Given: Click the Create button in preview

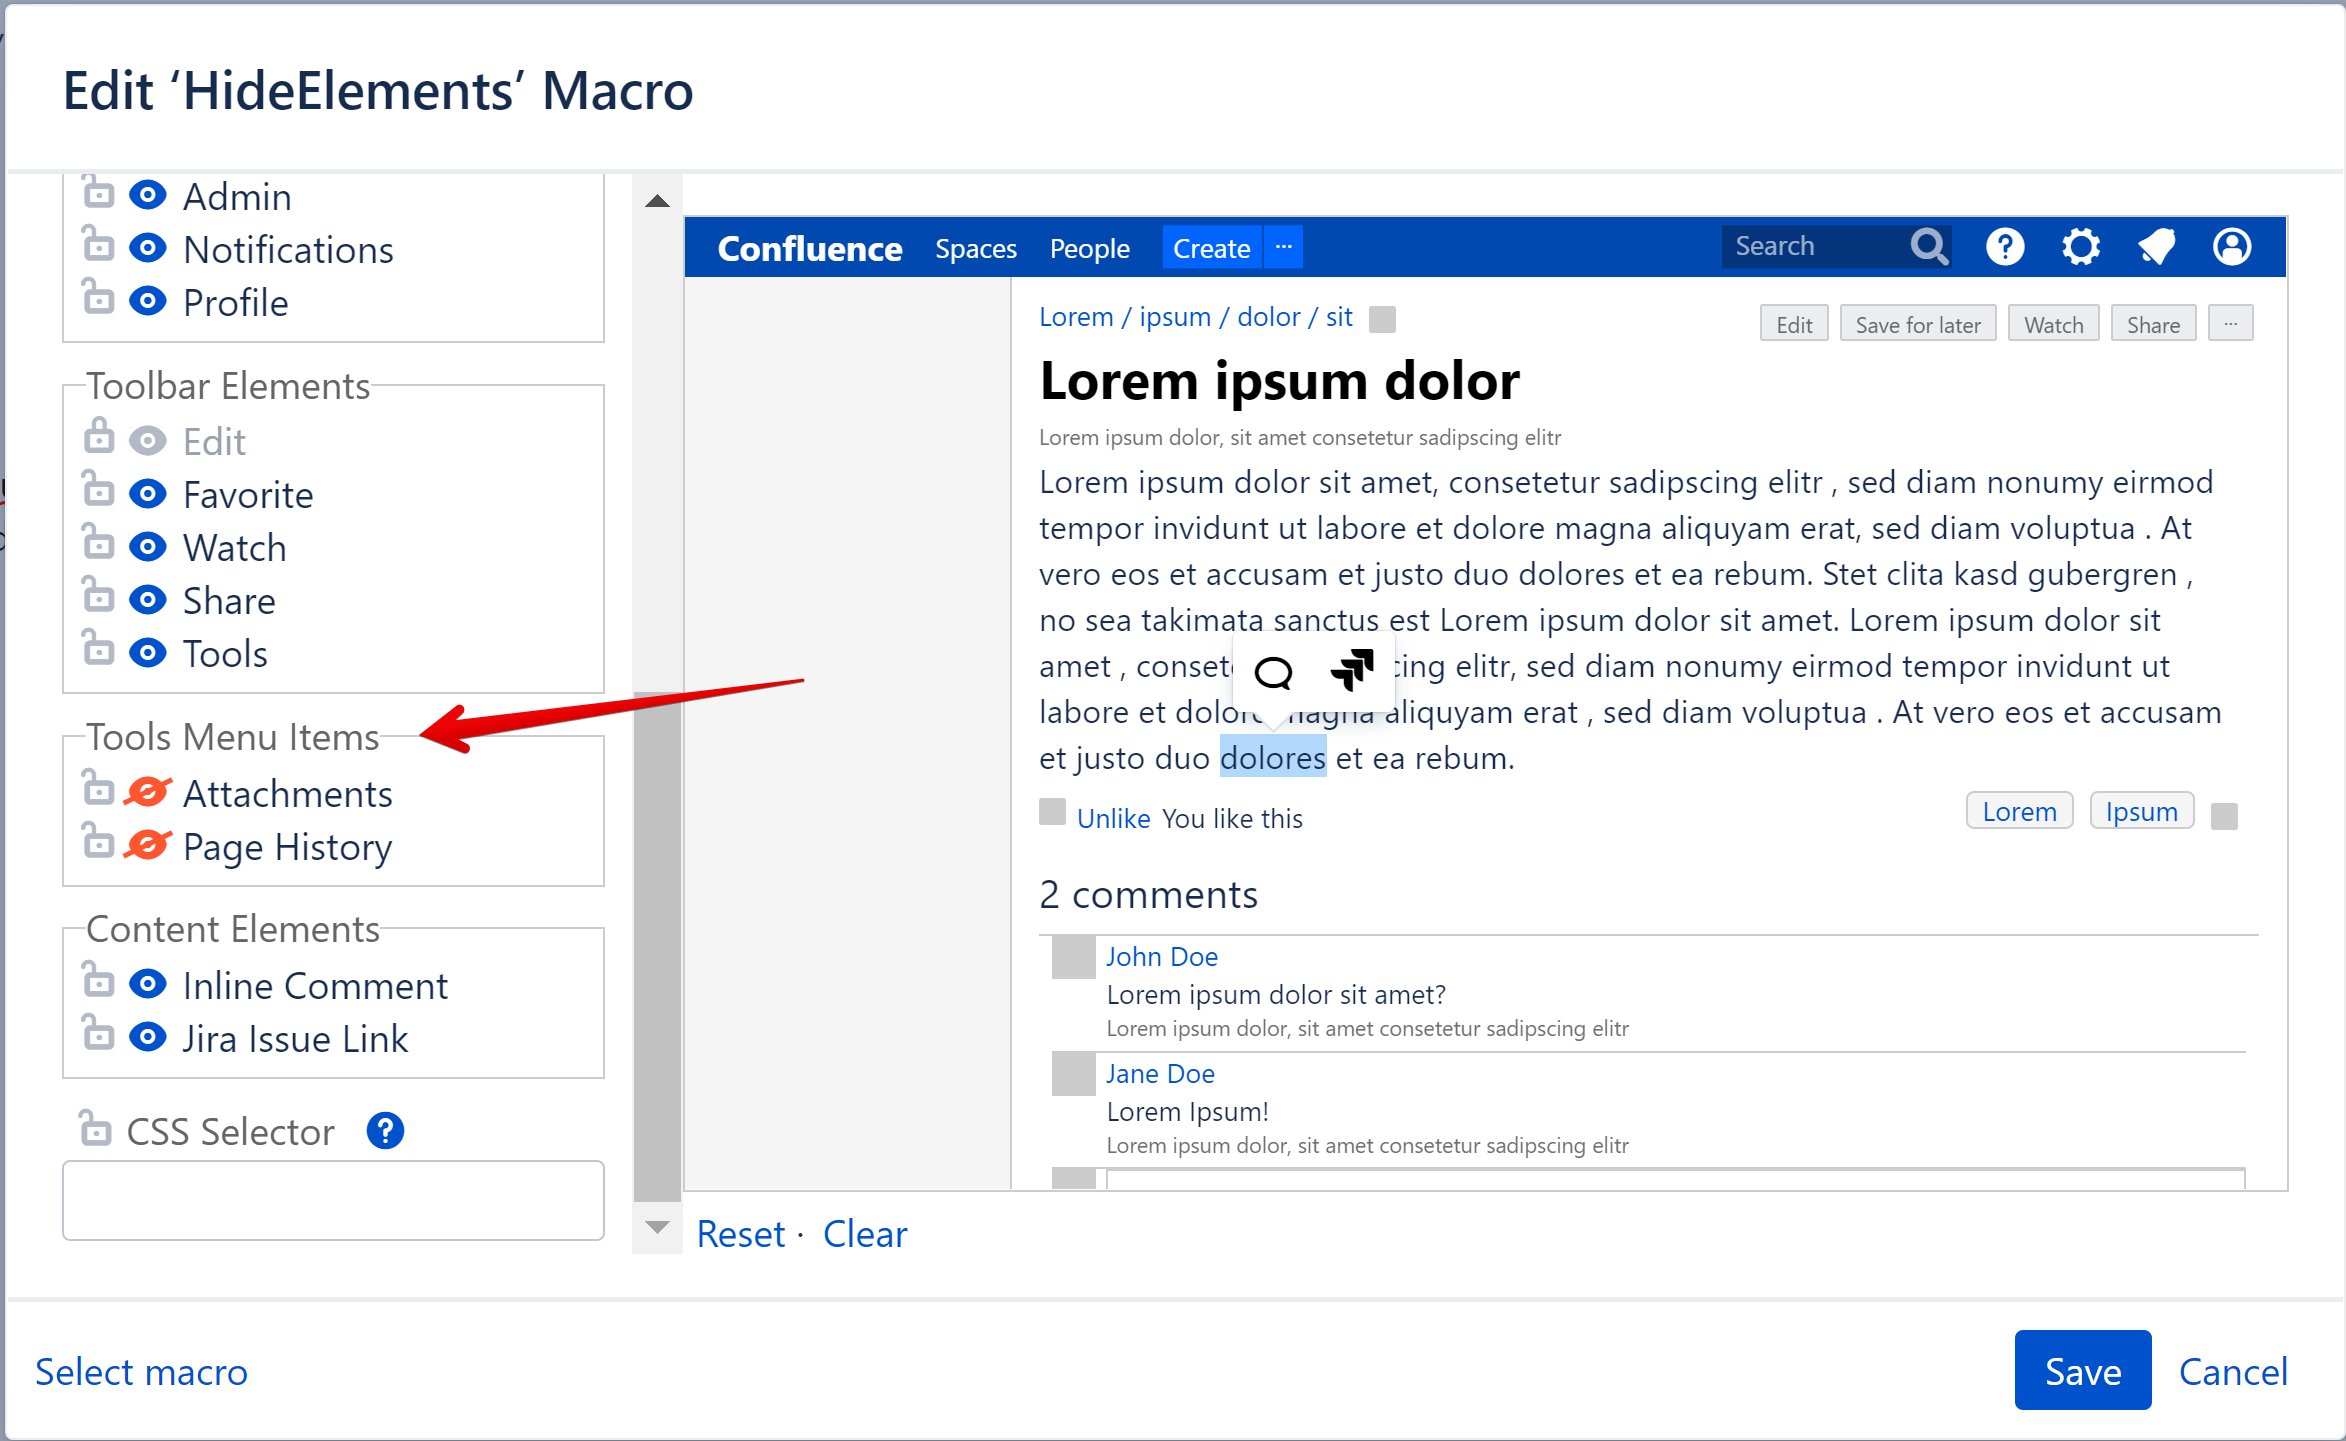Looking at the screenshot, I should (1211, 247).
